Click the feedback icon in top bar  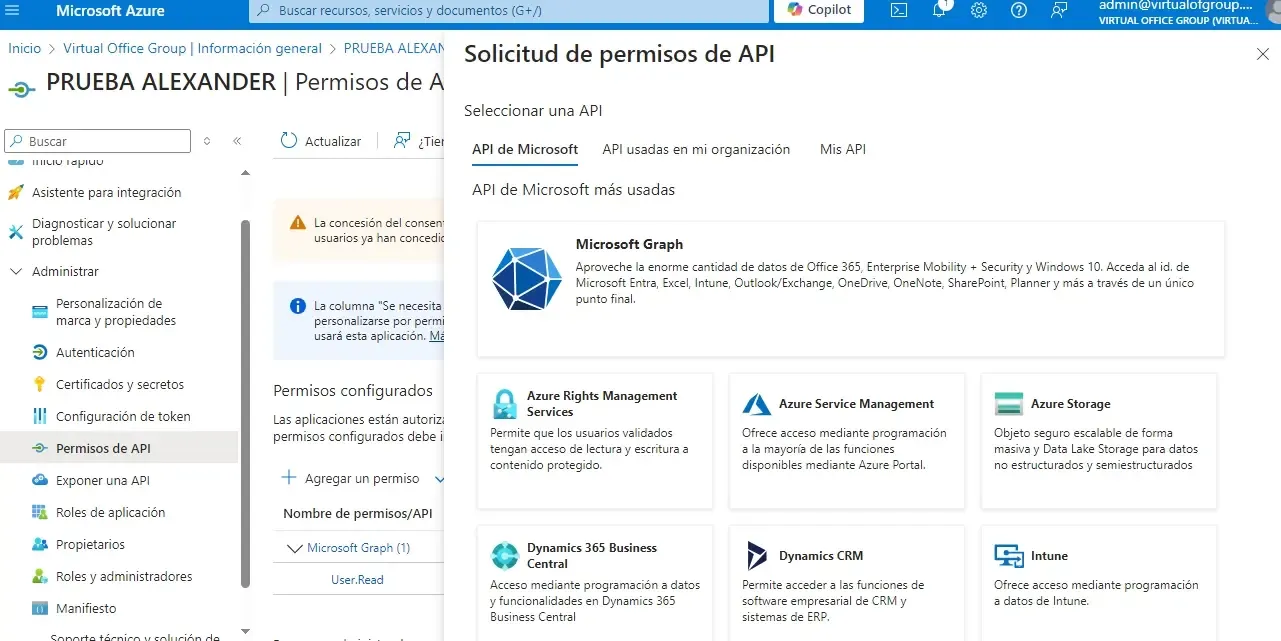coord(1059,10)
